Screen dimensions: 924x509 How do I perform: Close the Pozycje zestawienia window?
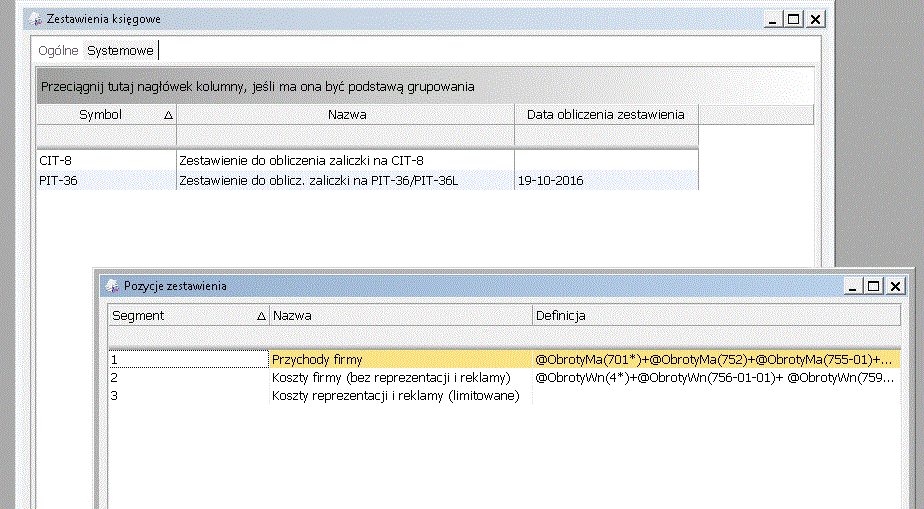point(895,286)
